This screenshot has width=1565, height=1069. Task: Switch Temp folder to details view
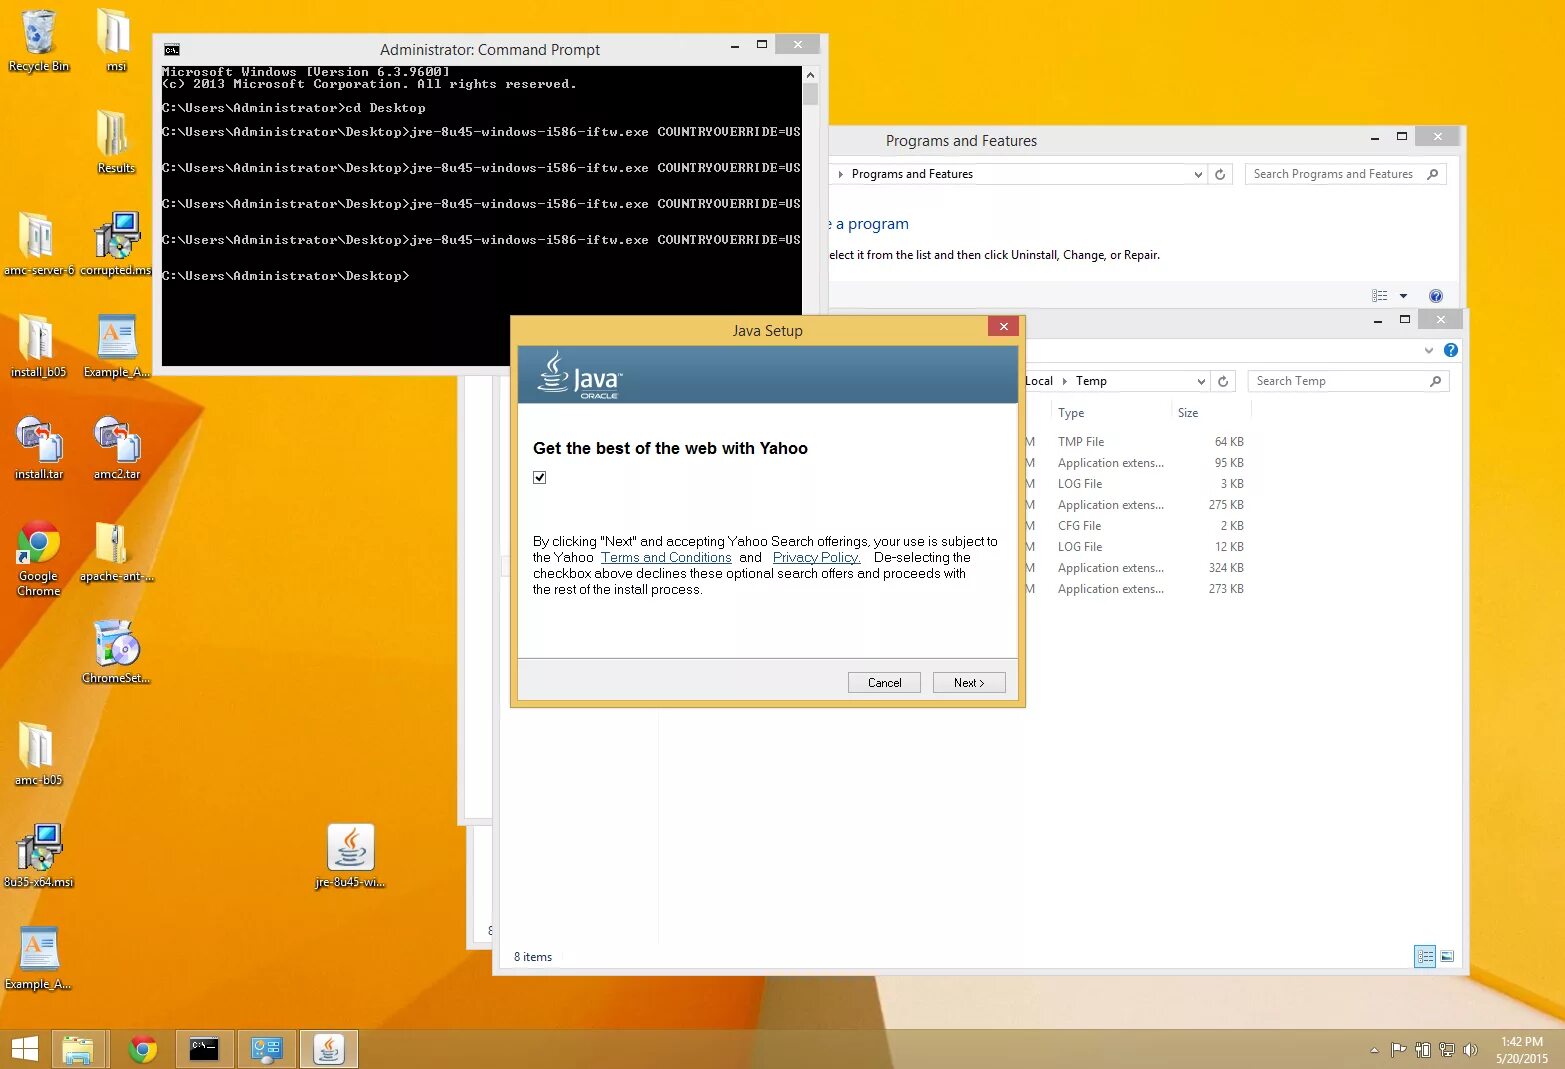click(1425, 957)
